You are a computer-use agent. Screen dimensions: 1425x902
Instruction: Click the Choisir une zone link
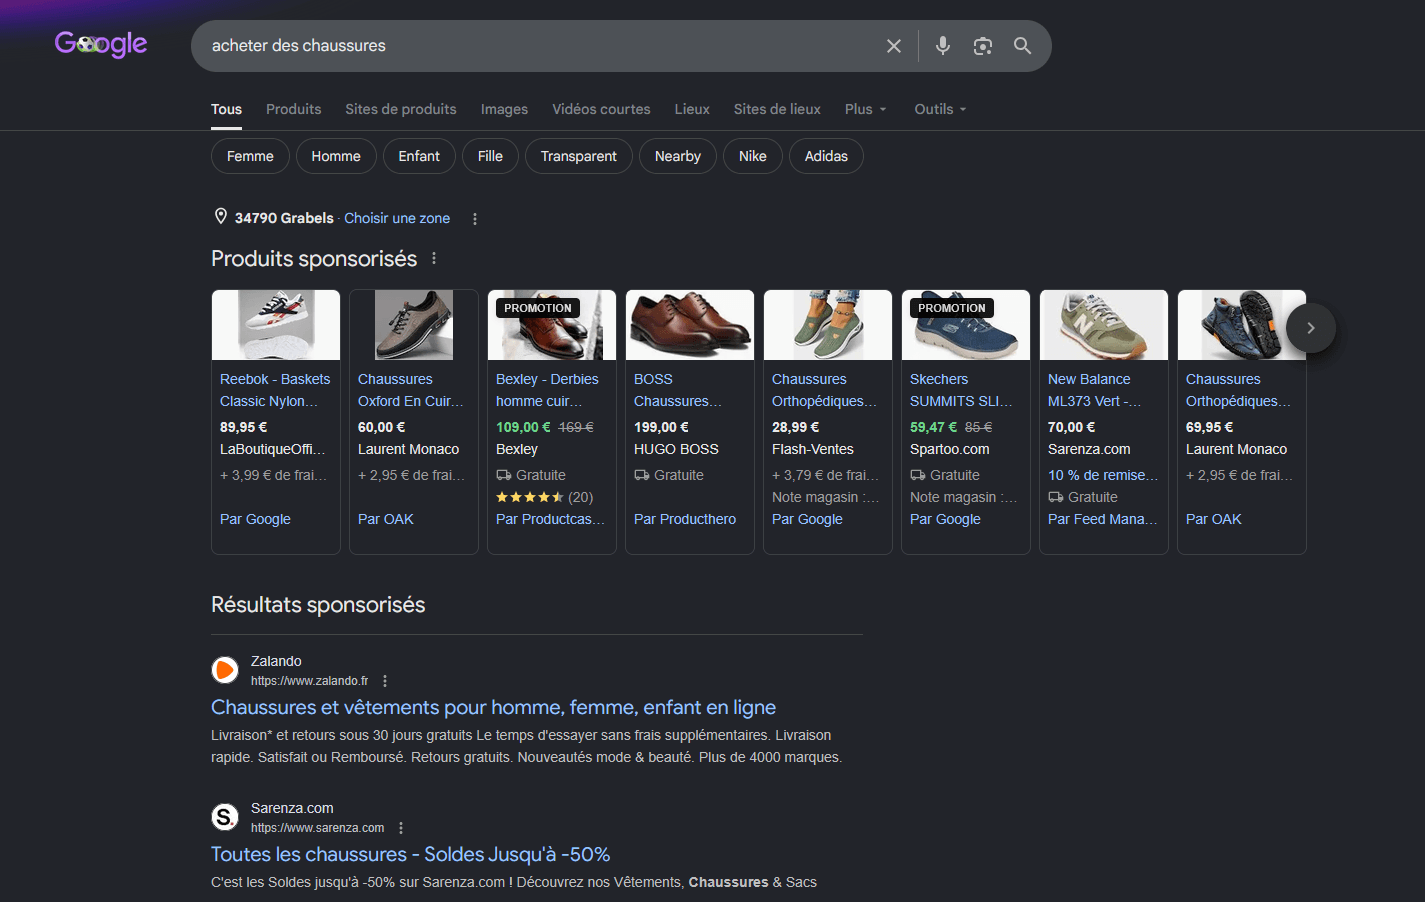[397, 218]
